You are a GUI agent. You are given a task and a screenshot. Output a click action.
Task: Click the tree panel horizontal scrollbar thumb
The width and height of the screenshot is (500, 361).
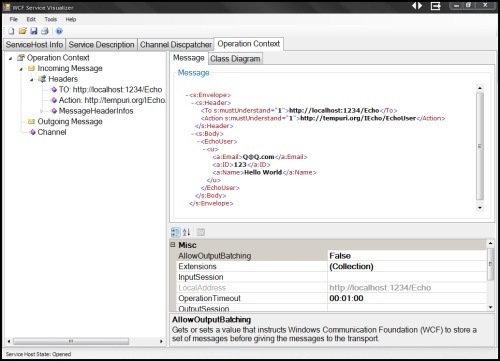click(71, 341)
